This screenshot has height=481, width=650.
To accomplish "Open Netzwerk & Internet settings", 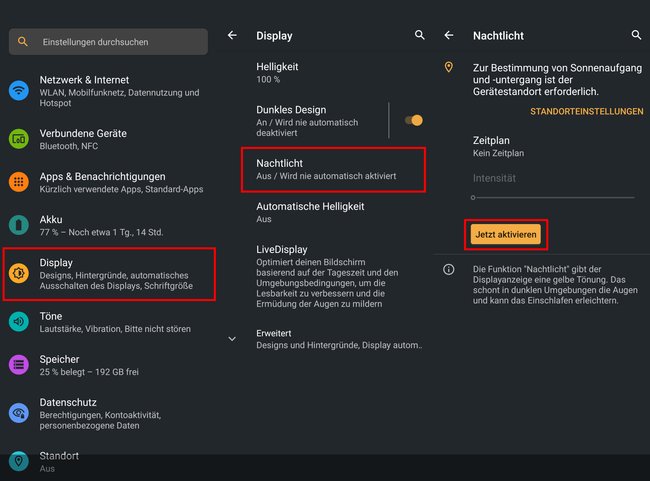I will pyautogui.click(x=109, y=91).
